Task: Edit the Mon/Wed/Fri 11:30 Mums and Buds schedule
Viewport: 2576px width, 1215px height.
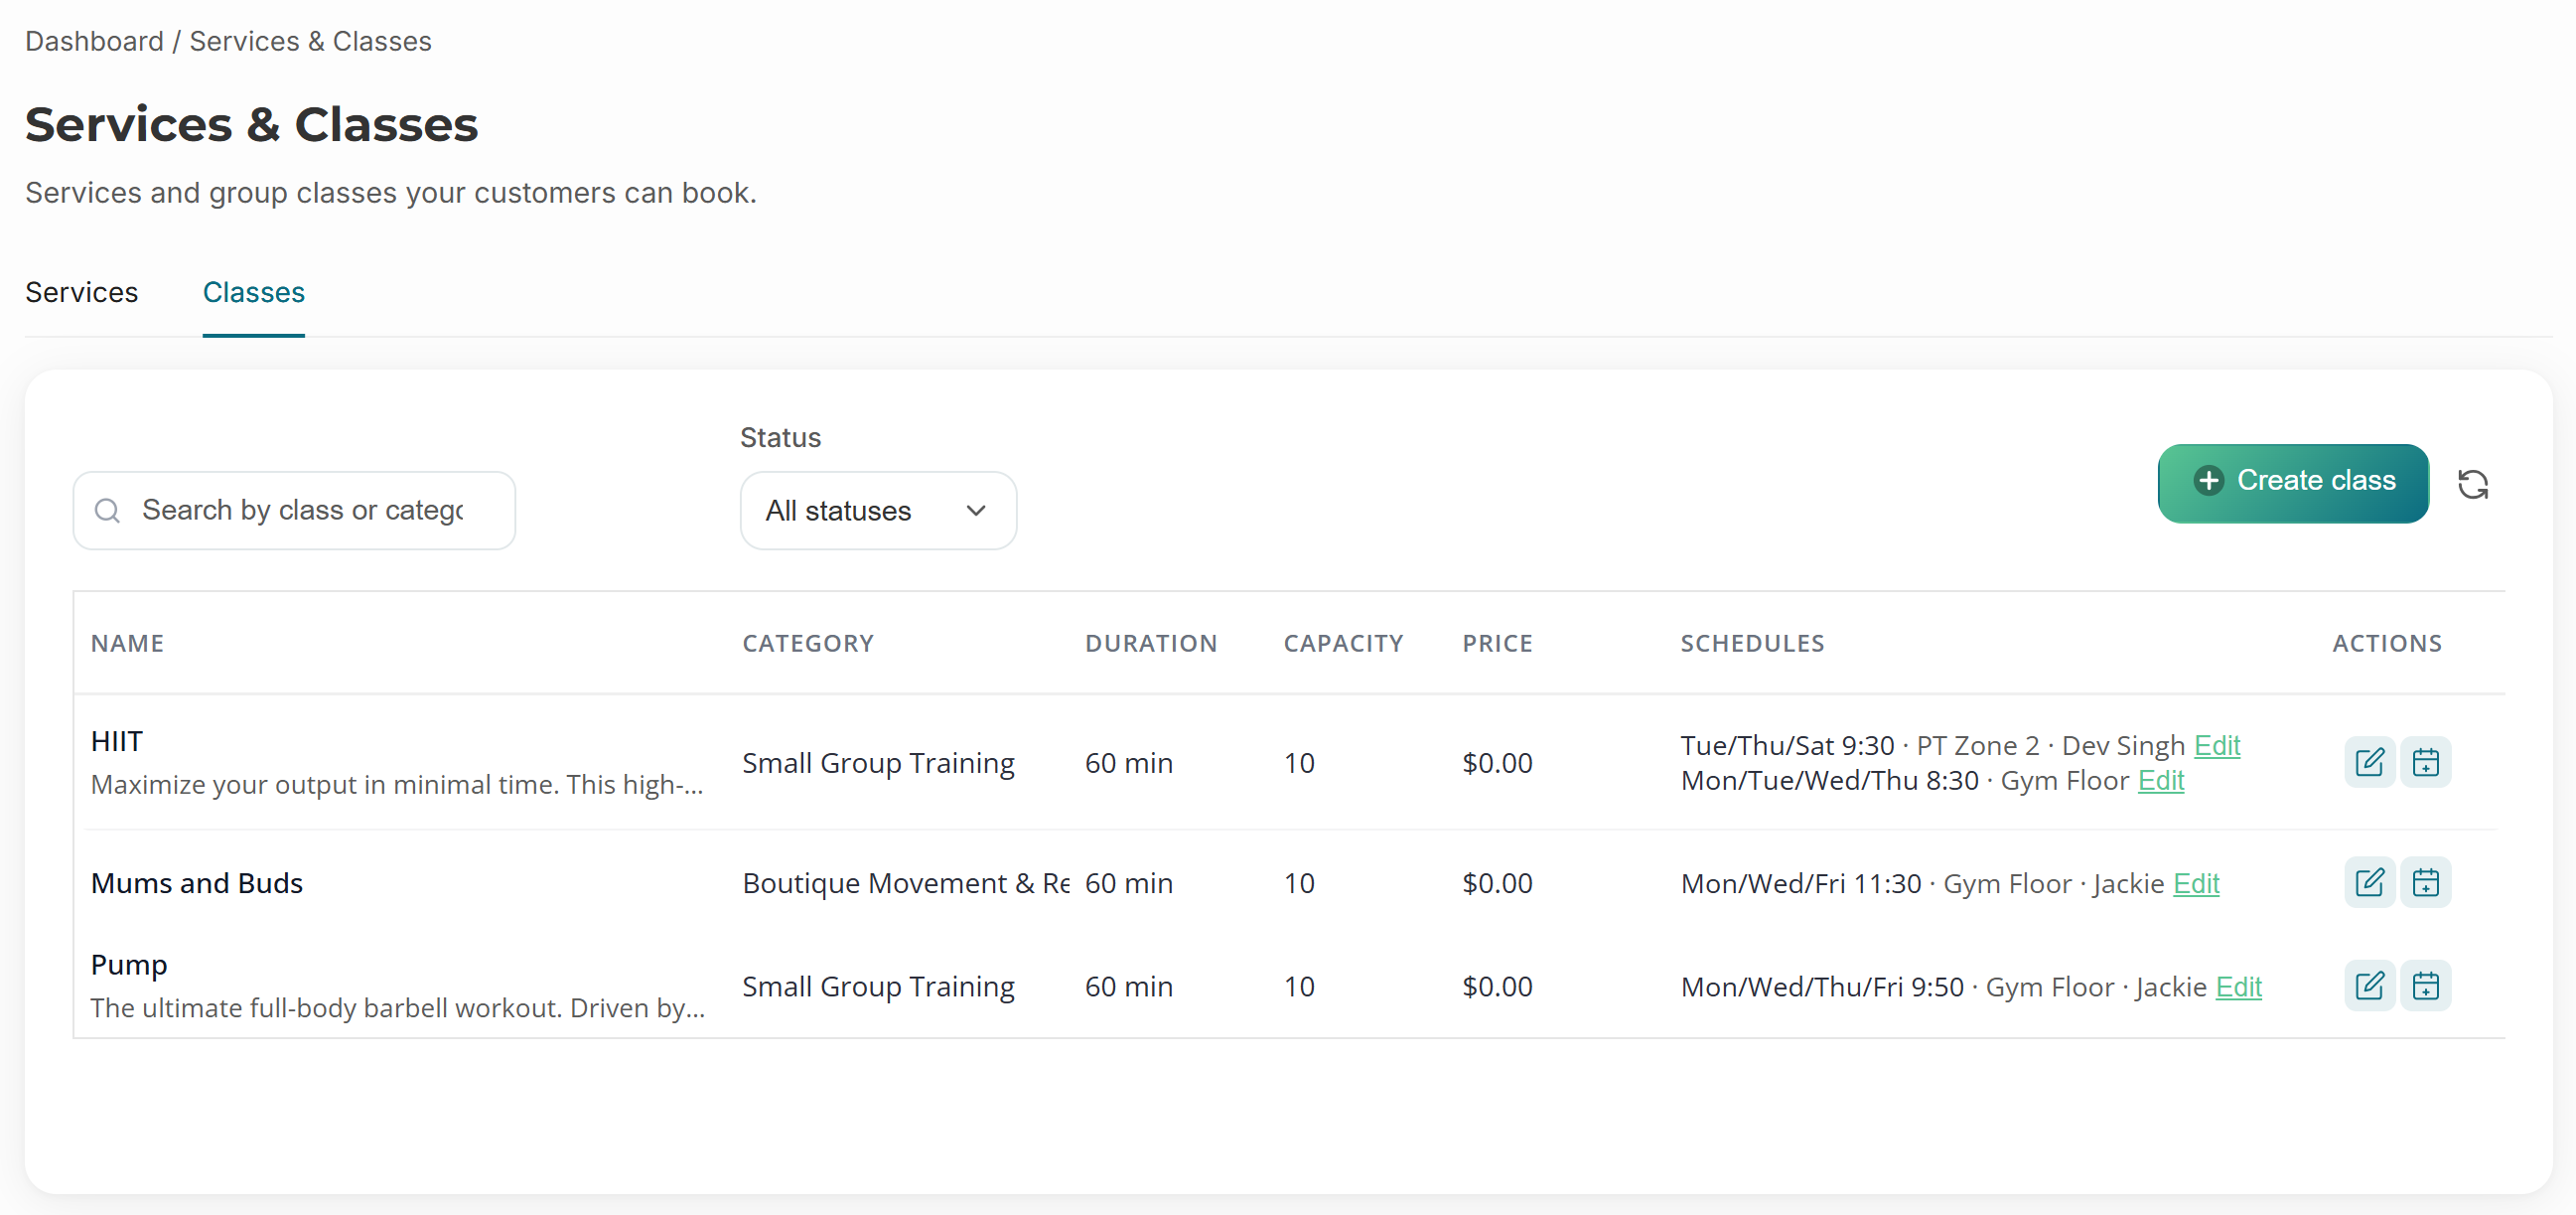Action: coord(2196,883)
